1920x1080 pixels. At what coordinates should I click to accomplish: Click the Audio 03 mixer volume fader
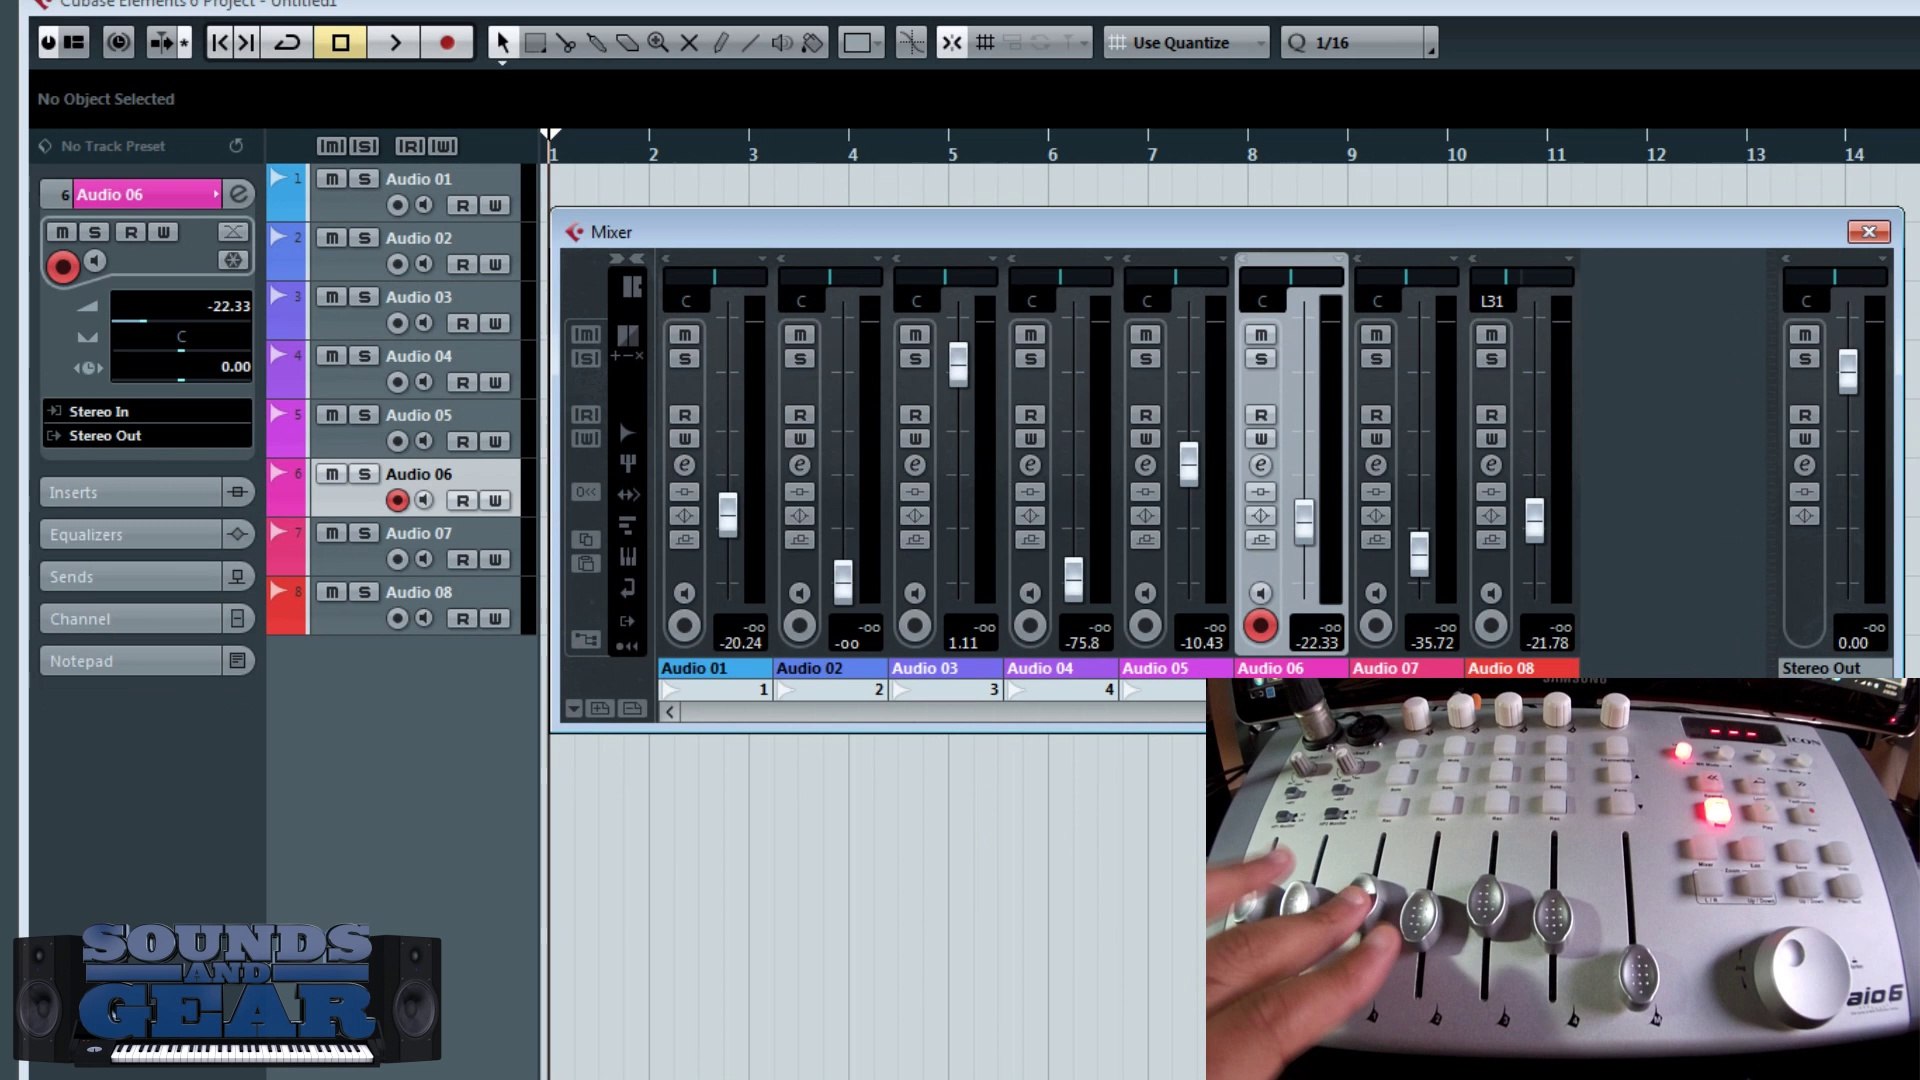(958, 364)
